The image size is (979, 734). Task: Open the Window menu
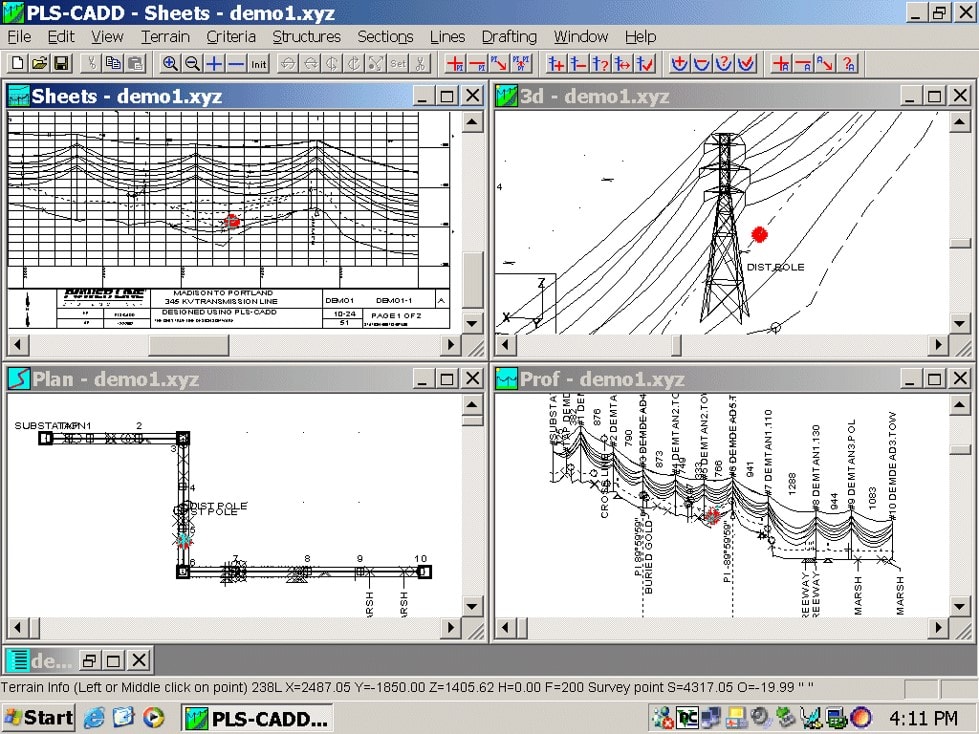pyautogui.click(x=581, y=37)
